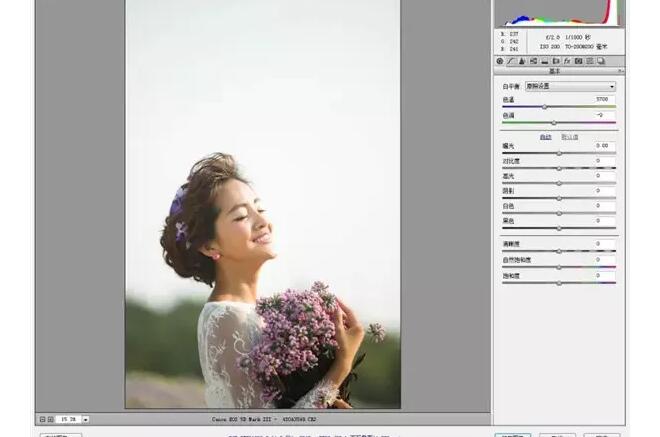Image resolution: width=660 pixels, height=437 pixels.
Task: Open the Effects (fx) panel icon
Action: click(566, 61)
